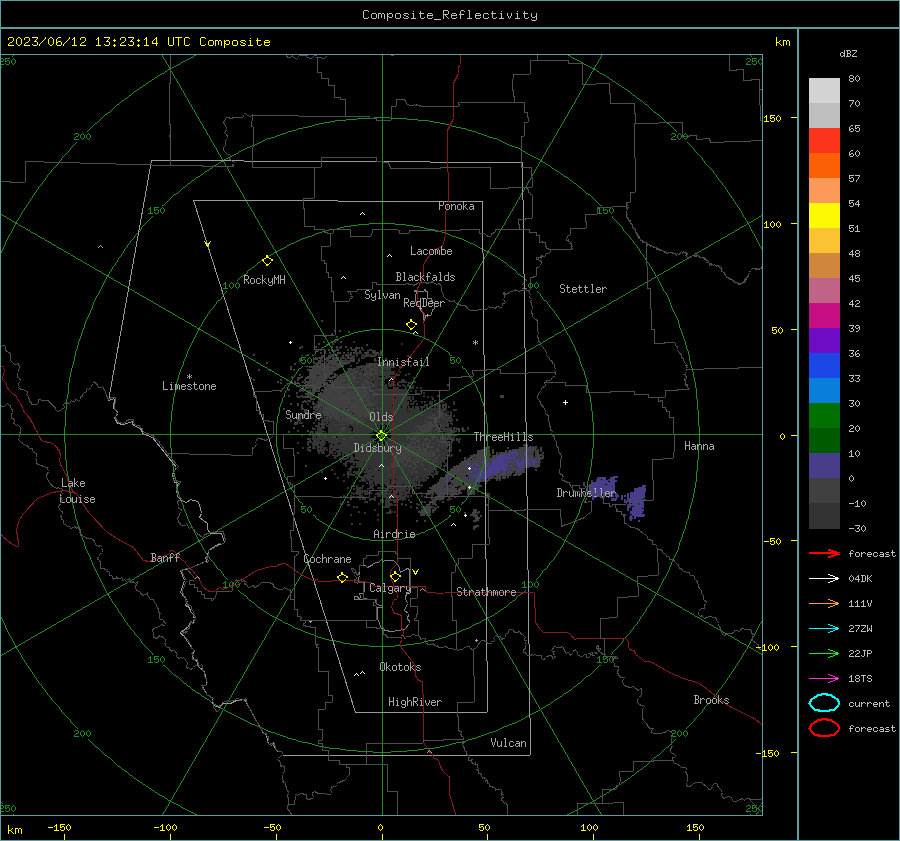This screenshot has width=900, height=841.
Task: Click the Blackfalds town label
Action: (x=425, y=277)
